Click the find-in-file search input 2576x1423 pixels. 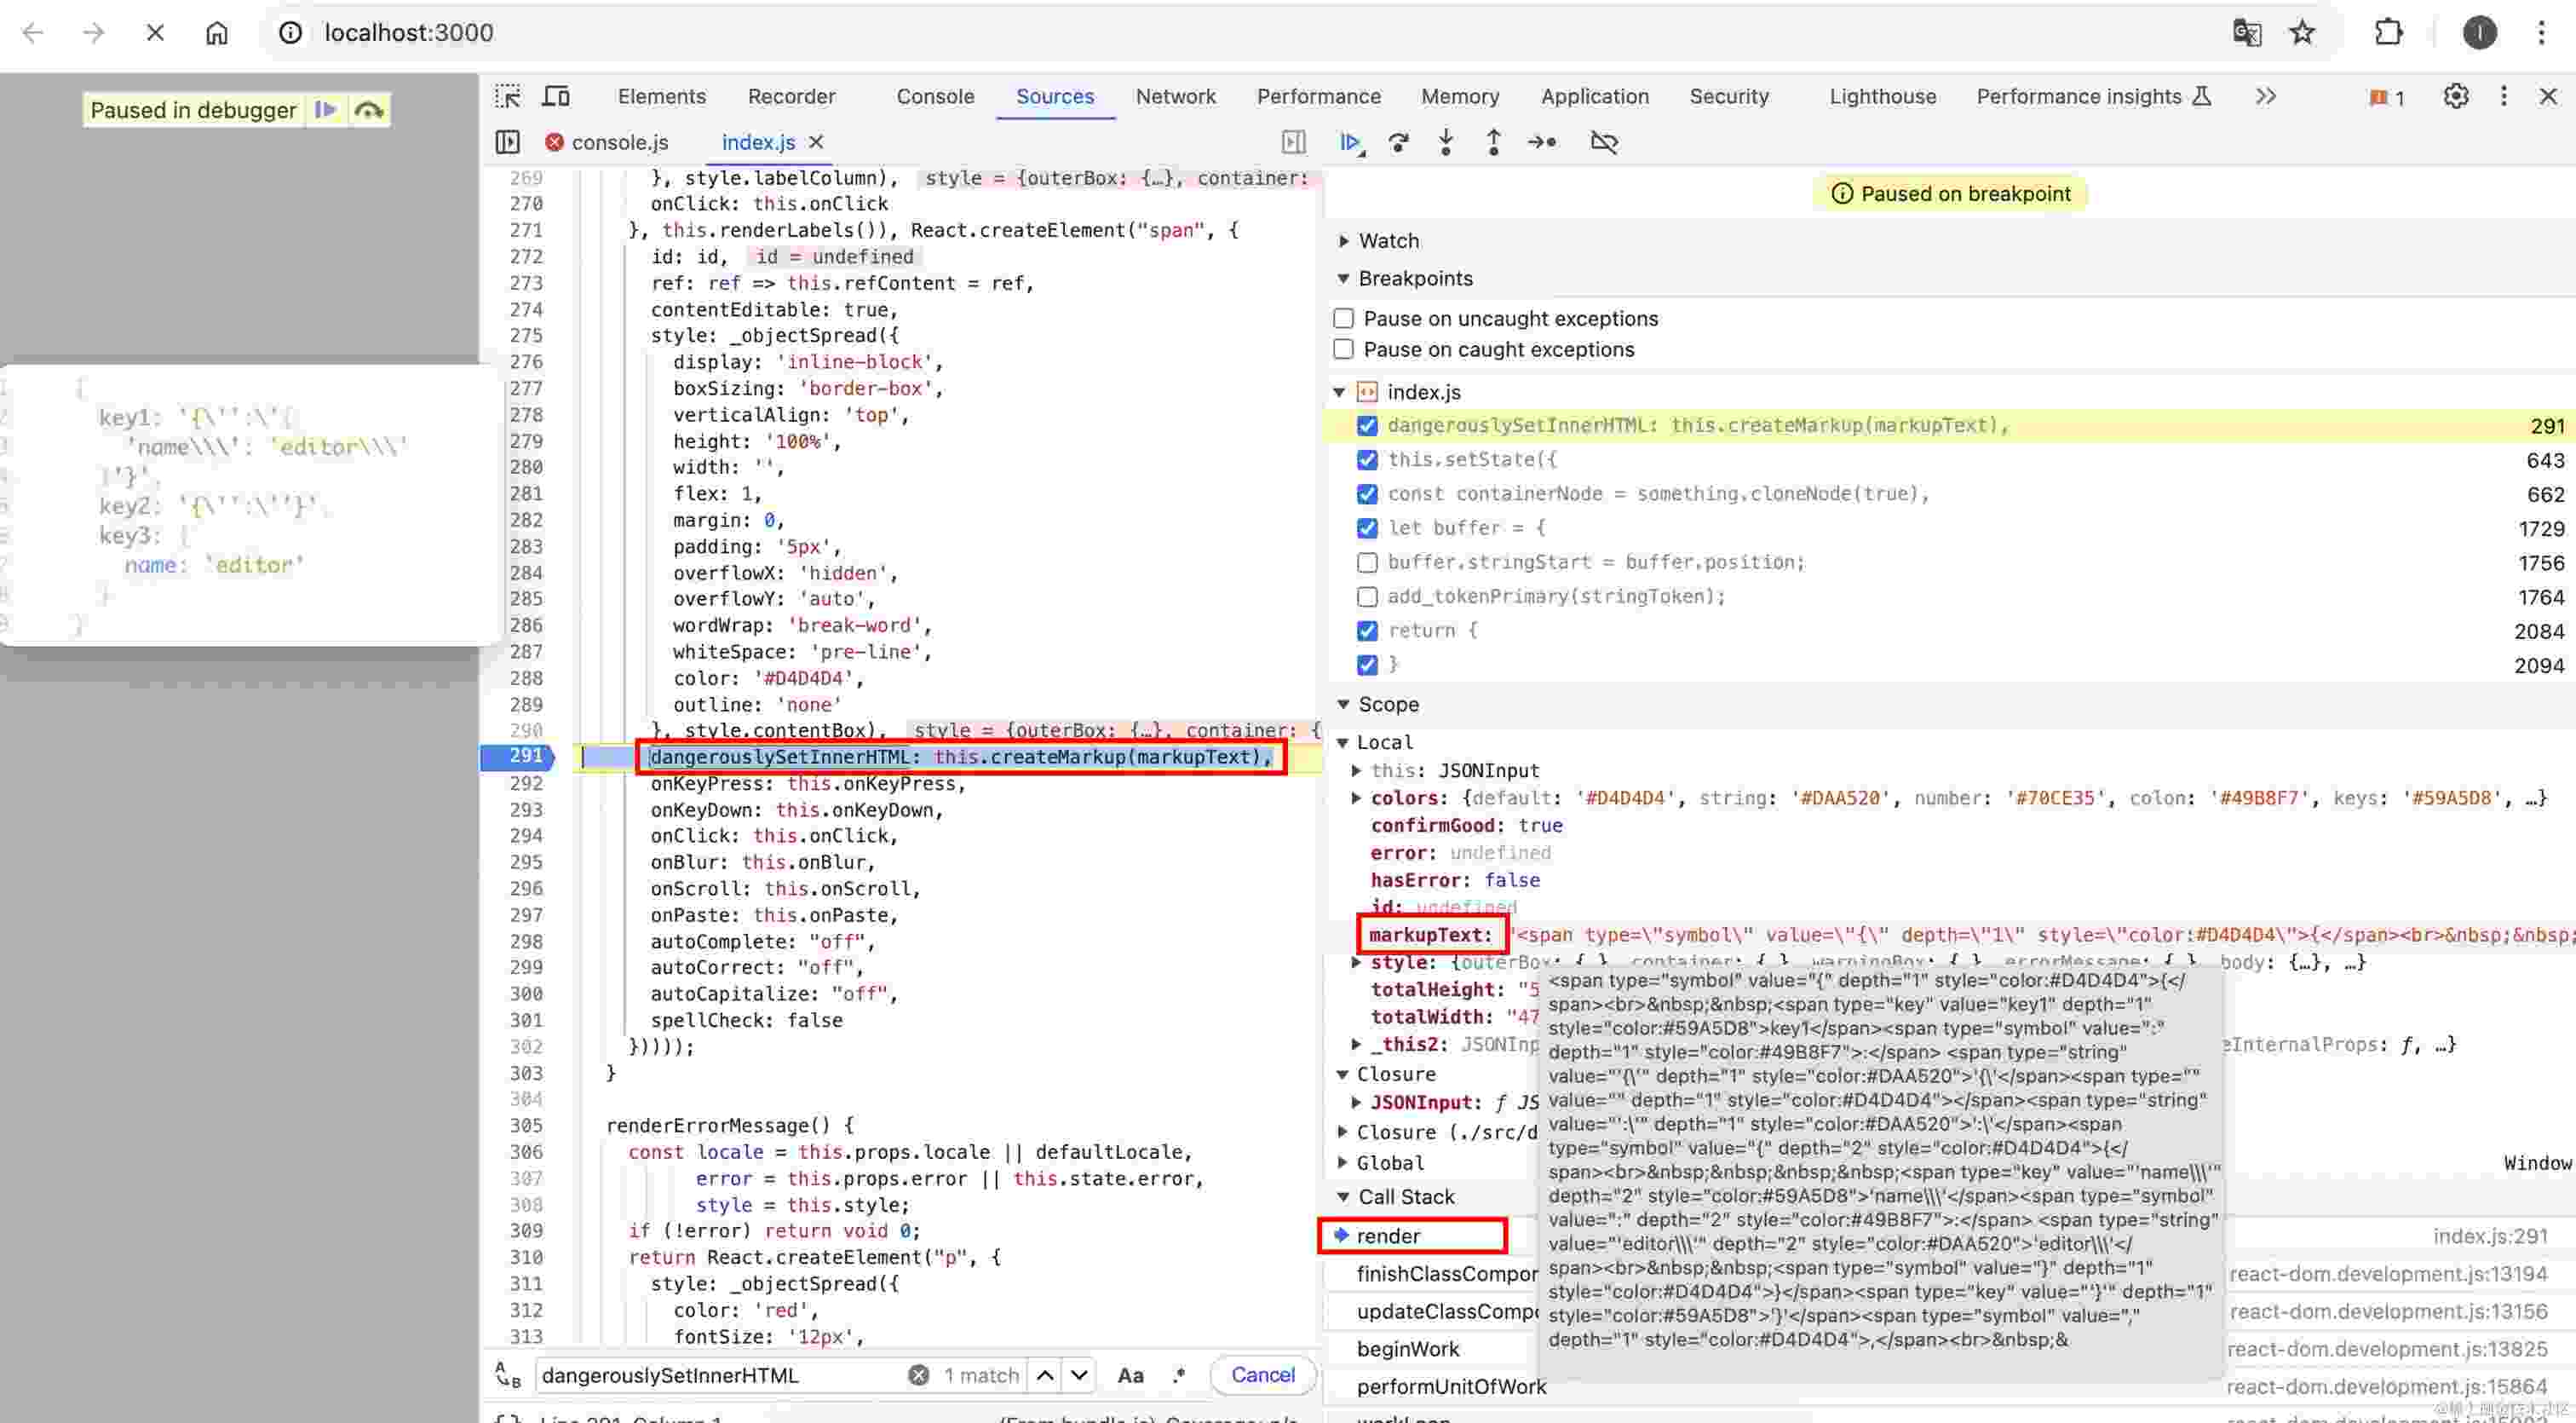(720, 1375)
